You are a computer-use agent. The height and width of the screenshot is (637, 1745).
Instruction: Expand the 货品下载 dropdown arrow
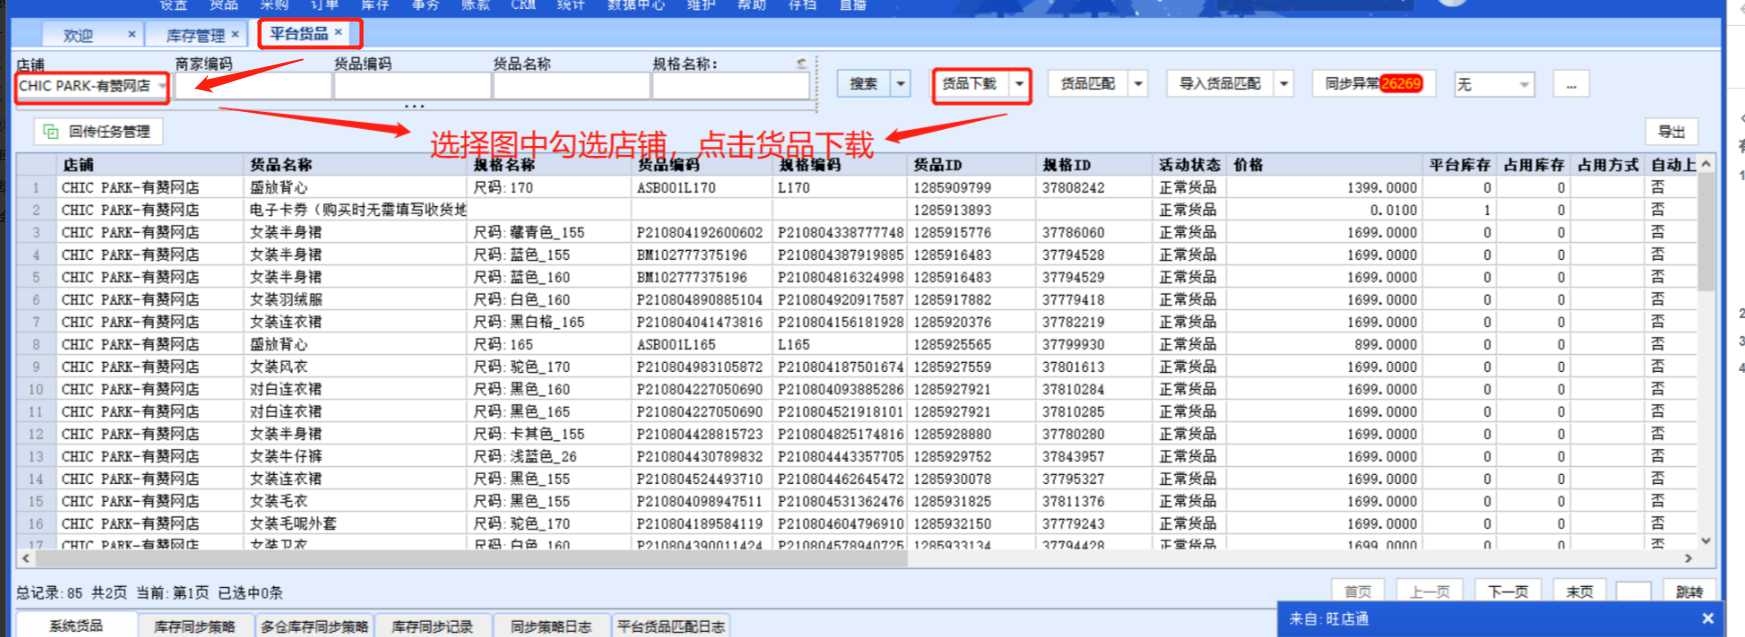(x=1019, y=84)
